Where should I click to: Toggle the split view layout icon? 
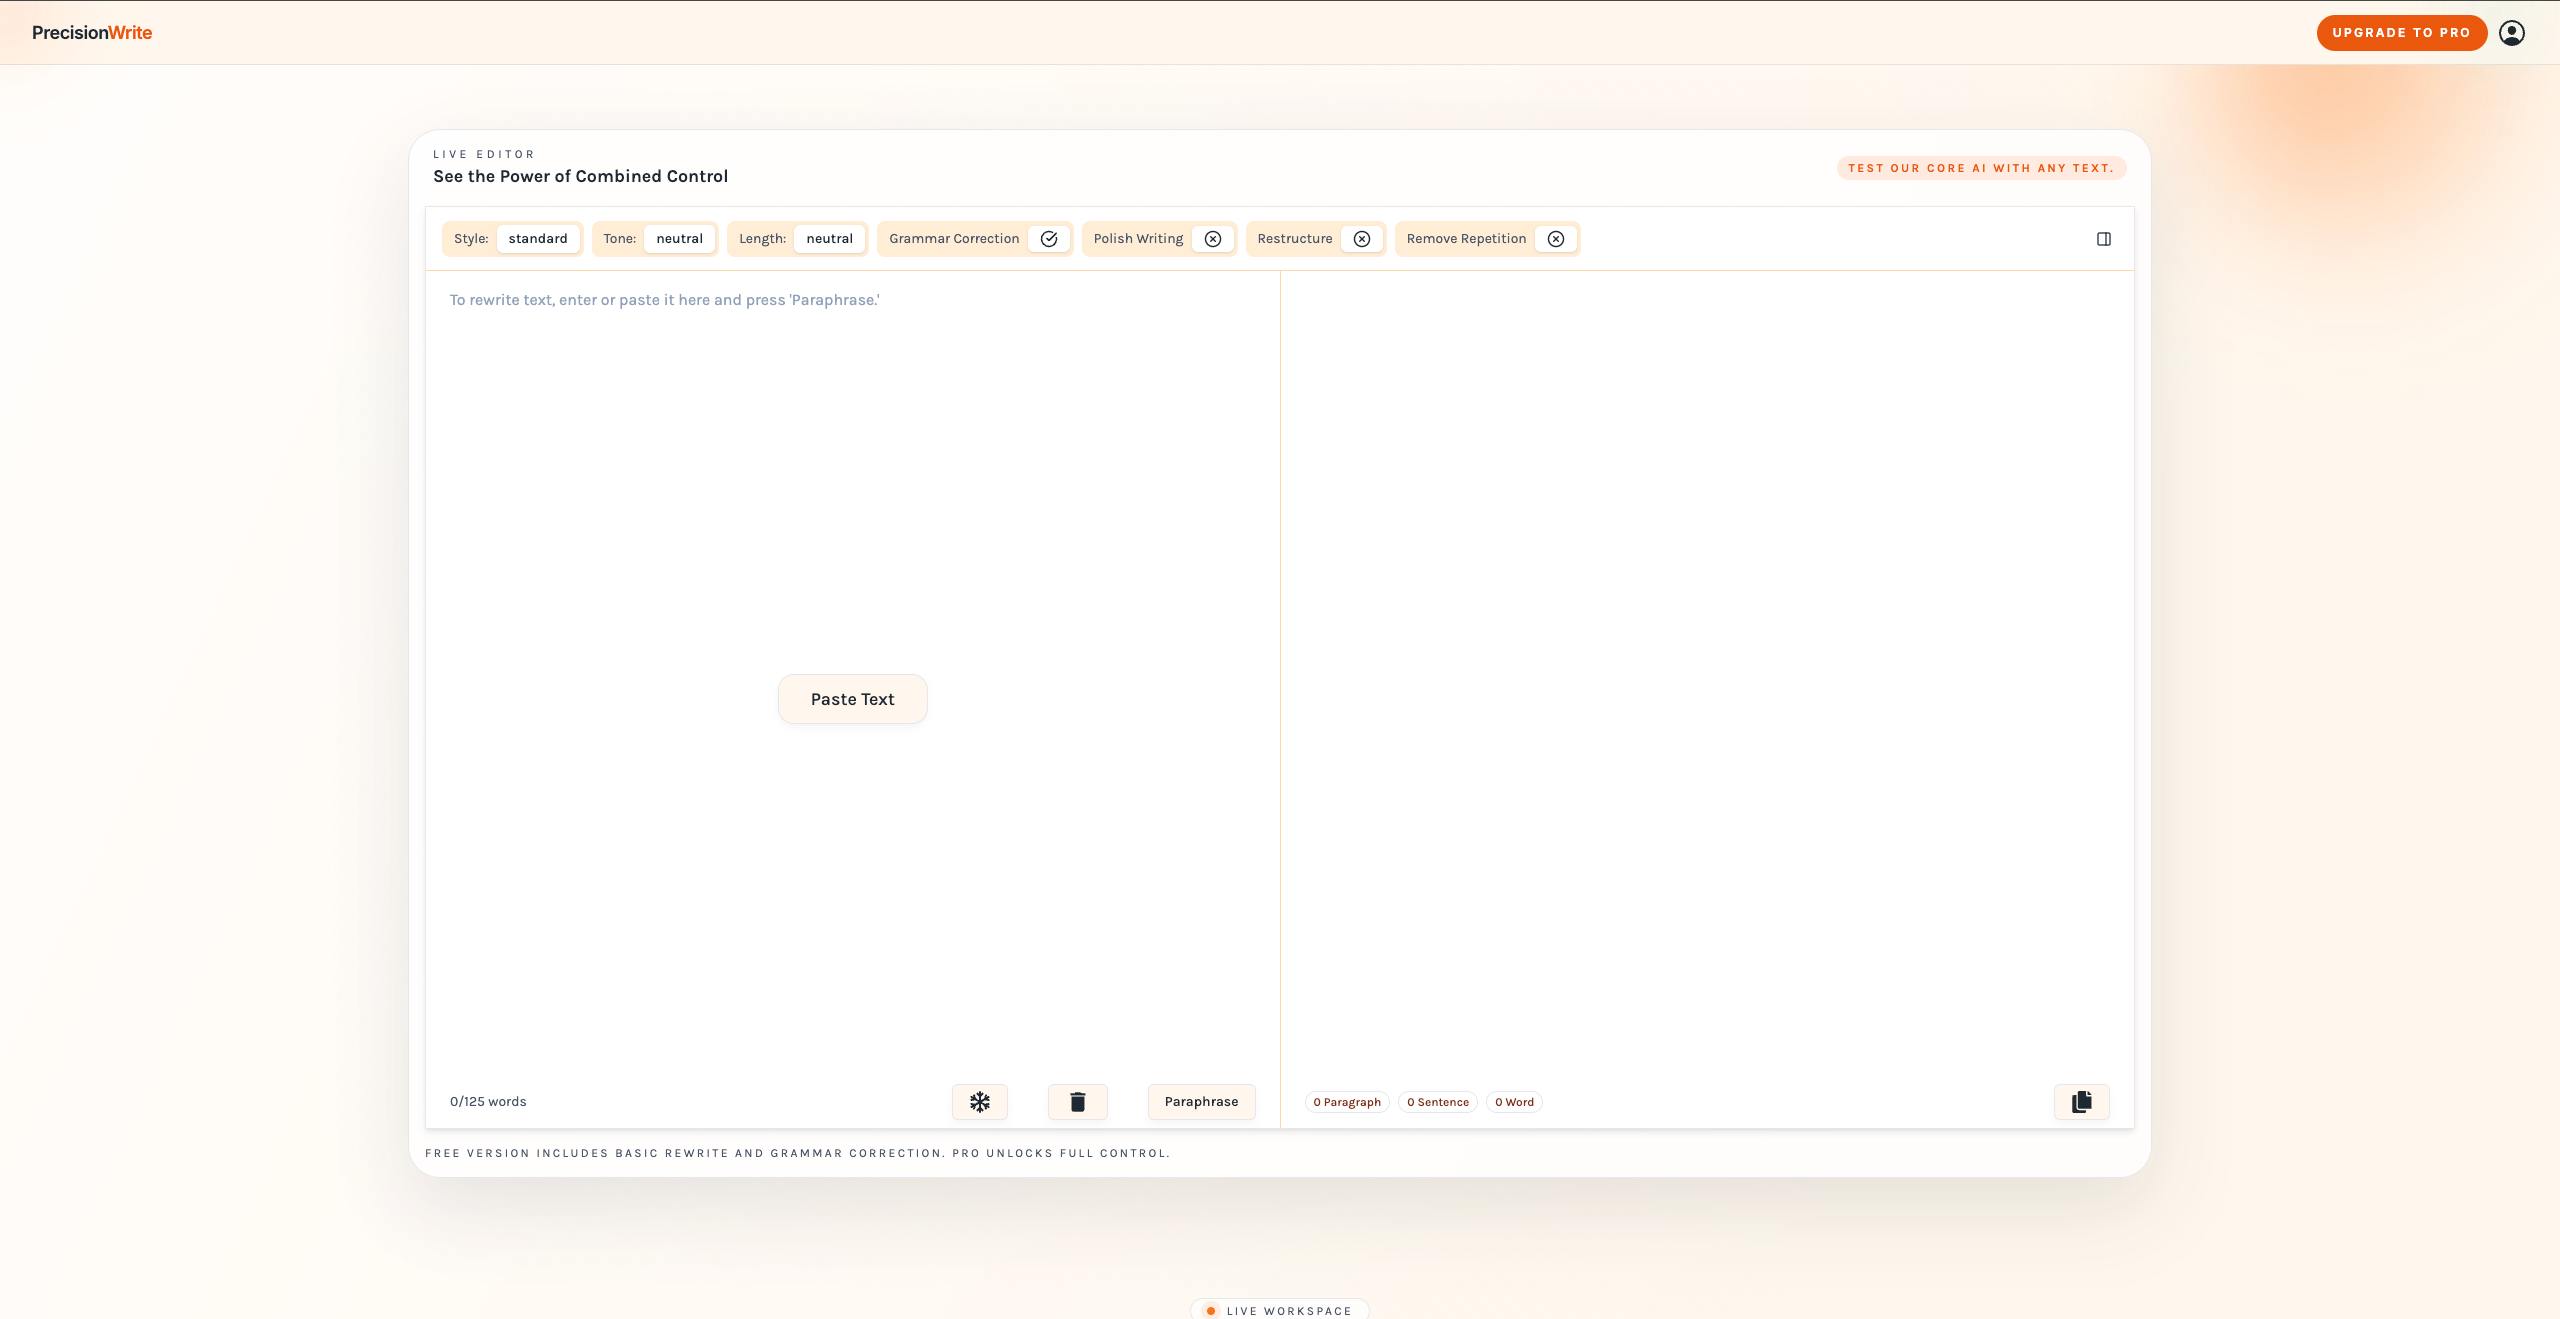pyautogui.click(x=2103, y=238)
